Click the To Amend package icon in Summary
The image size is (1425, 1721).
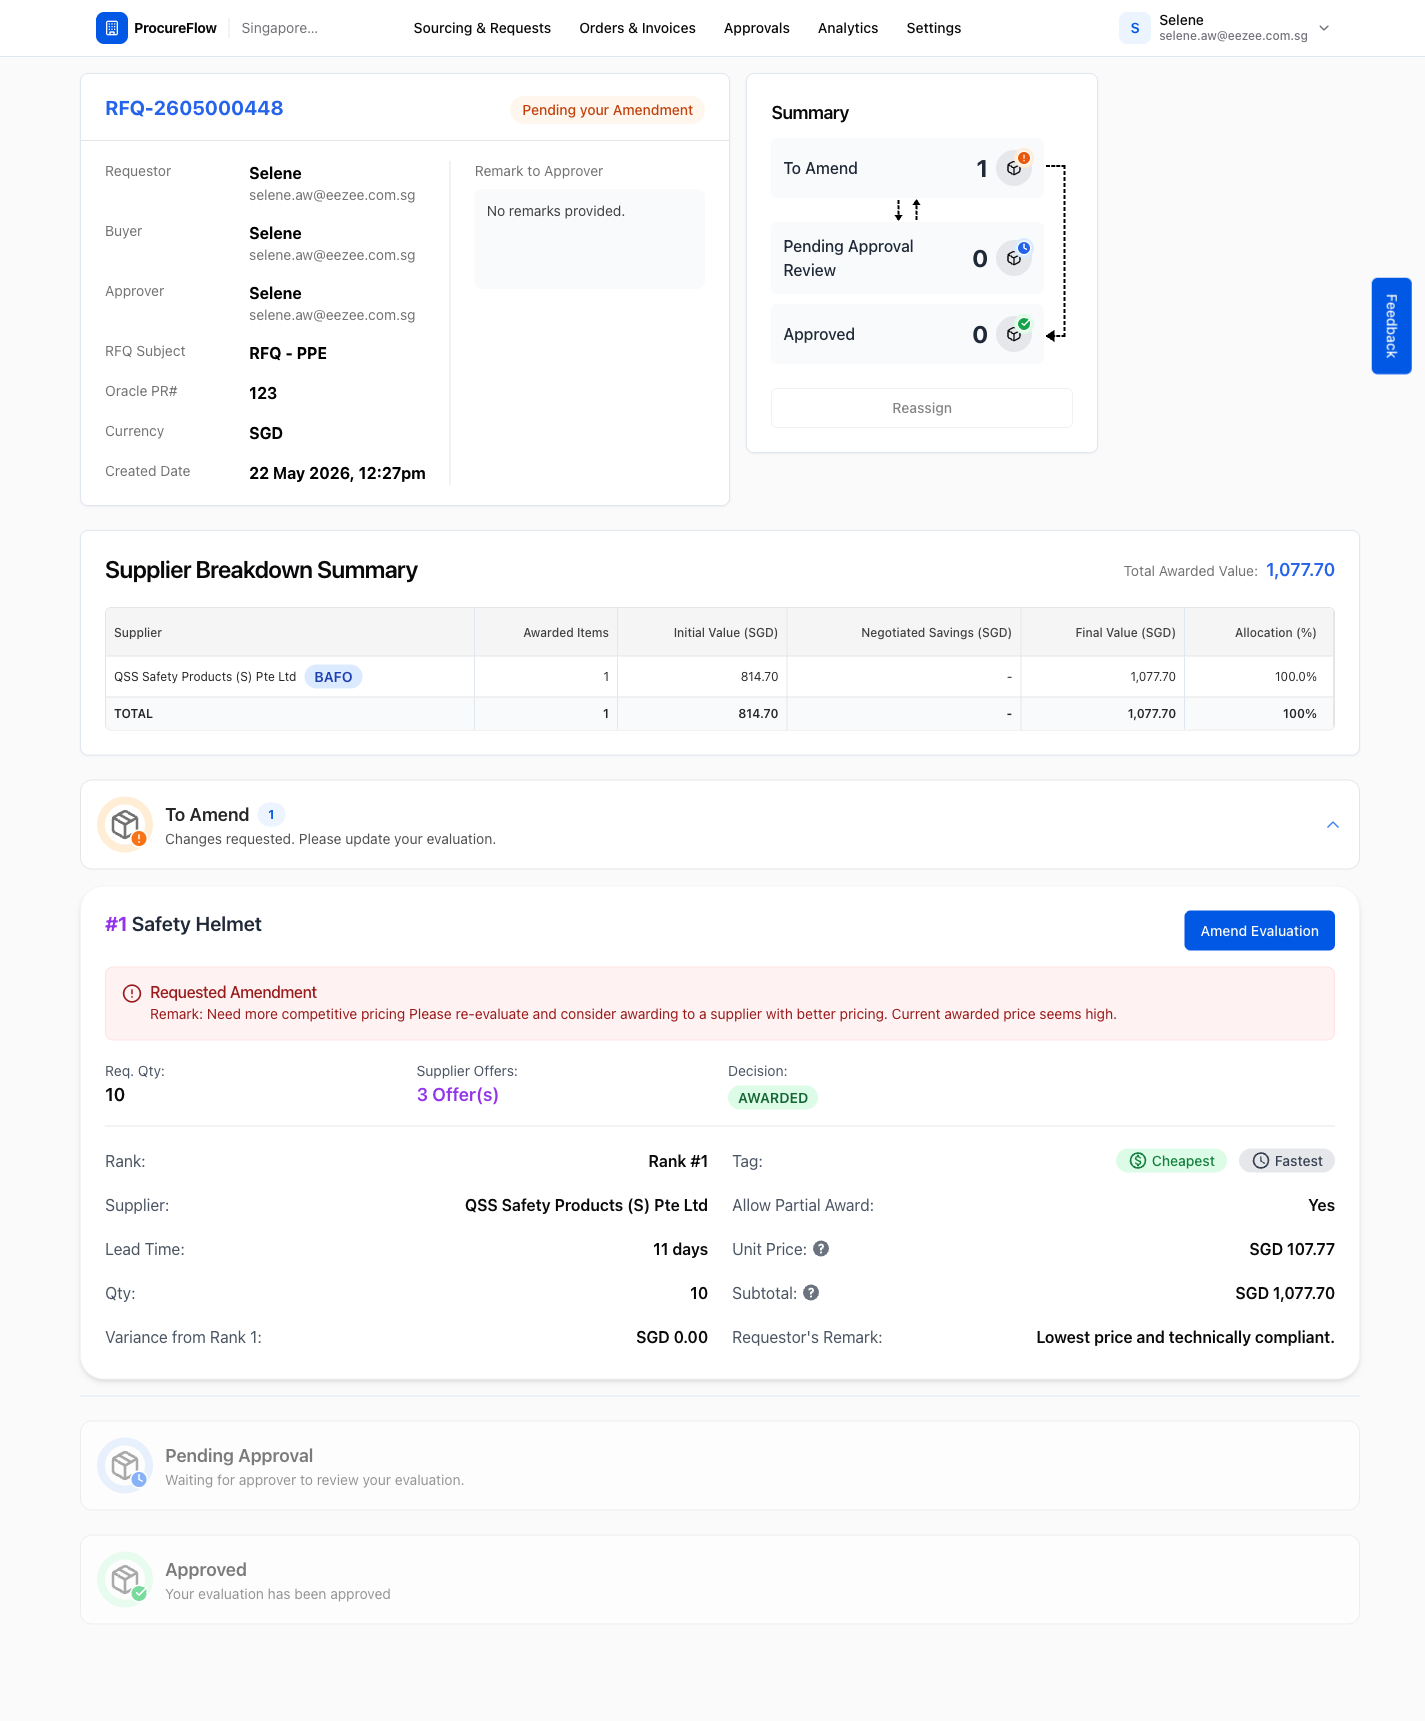pyautogui.click(x=1014, y=168)
